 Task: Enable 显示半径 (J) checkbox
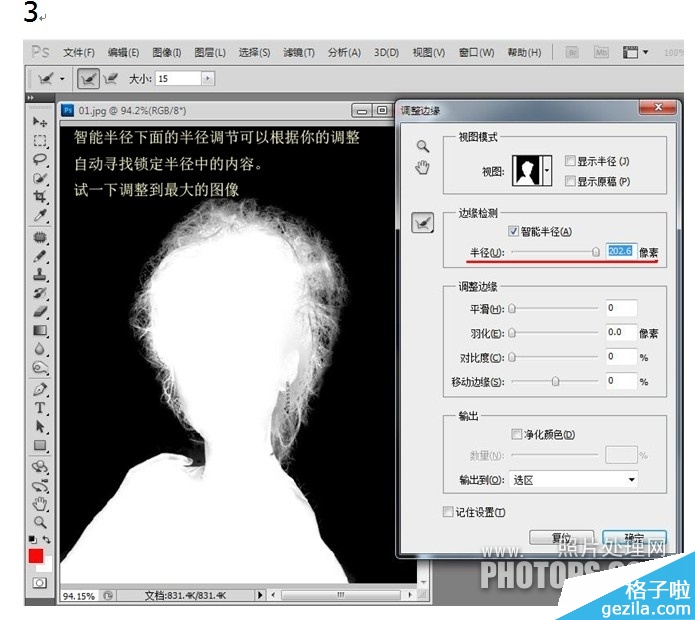point(570,162)
